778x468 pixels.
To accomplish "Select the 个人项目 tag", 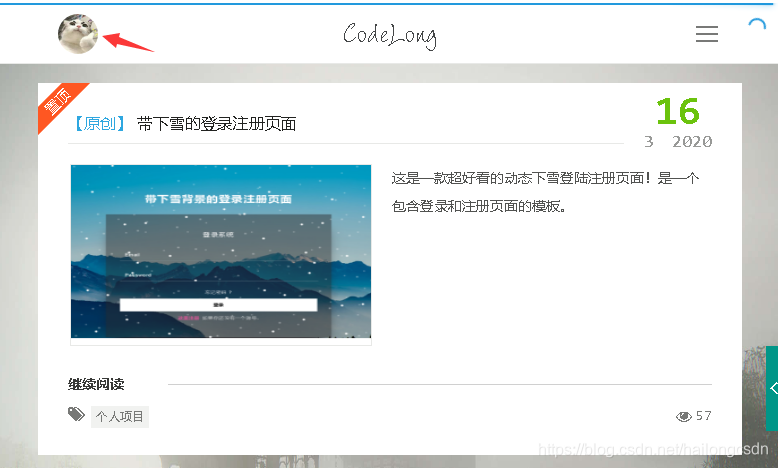I will tap(120, 416).
